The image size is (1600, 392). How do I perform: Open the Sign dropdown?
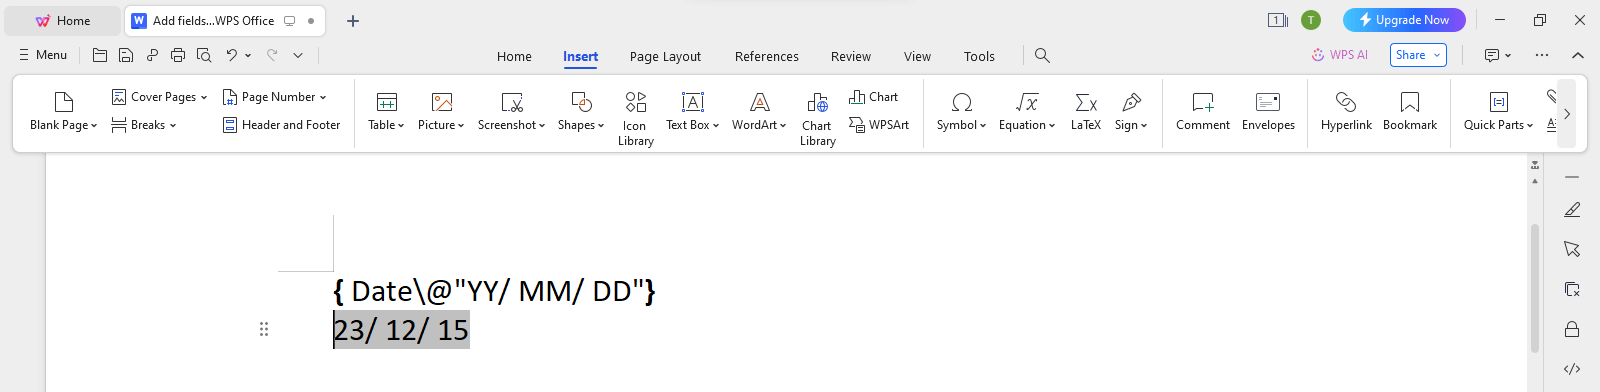click(x=1131, y=111)
